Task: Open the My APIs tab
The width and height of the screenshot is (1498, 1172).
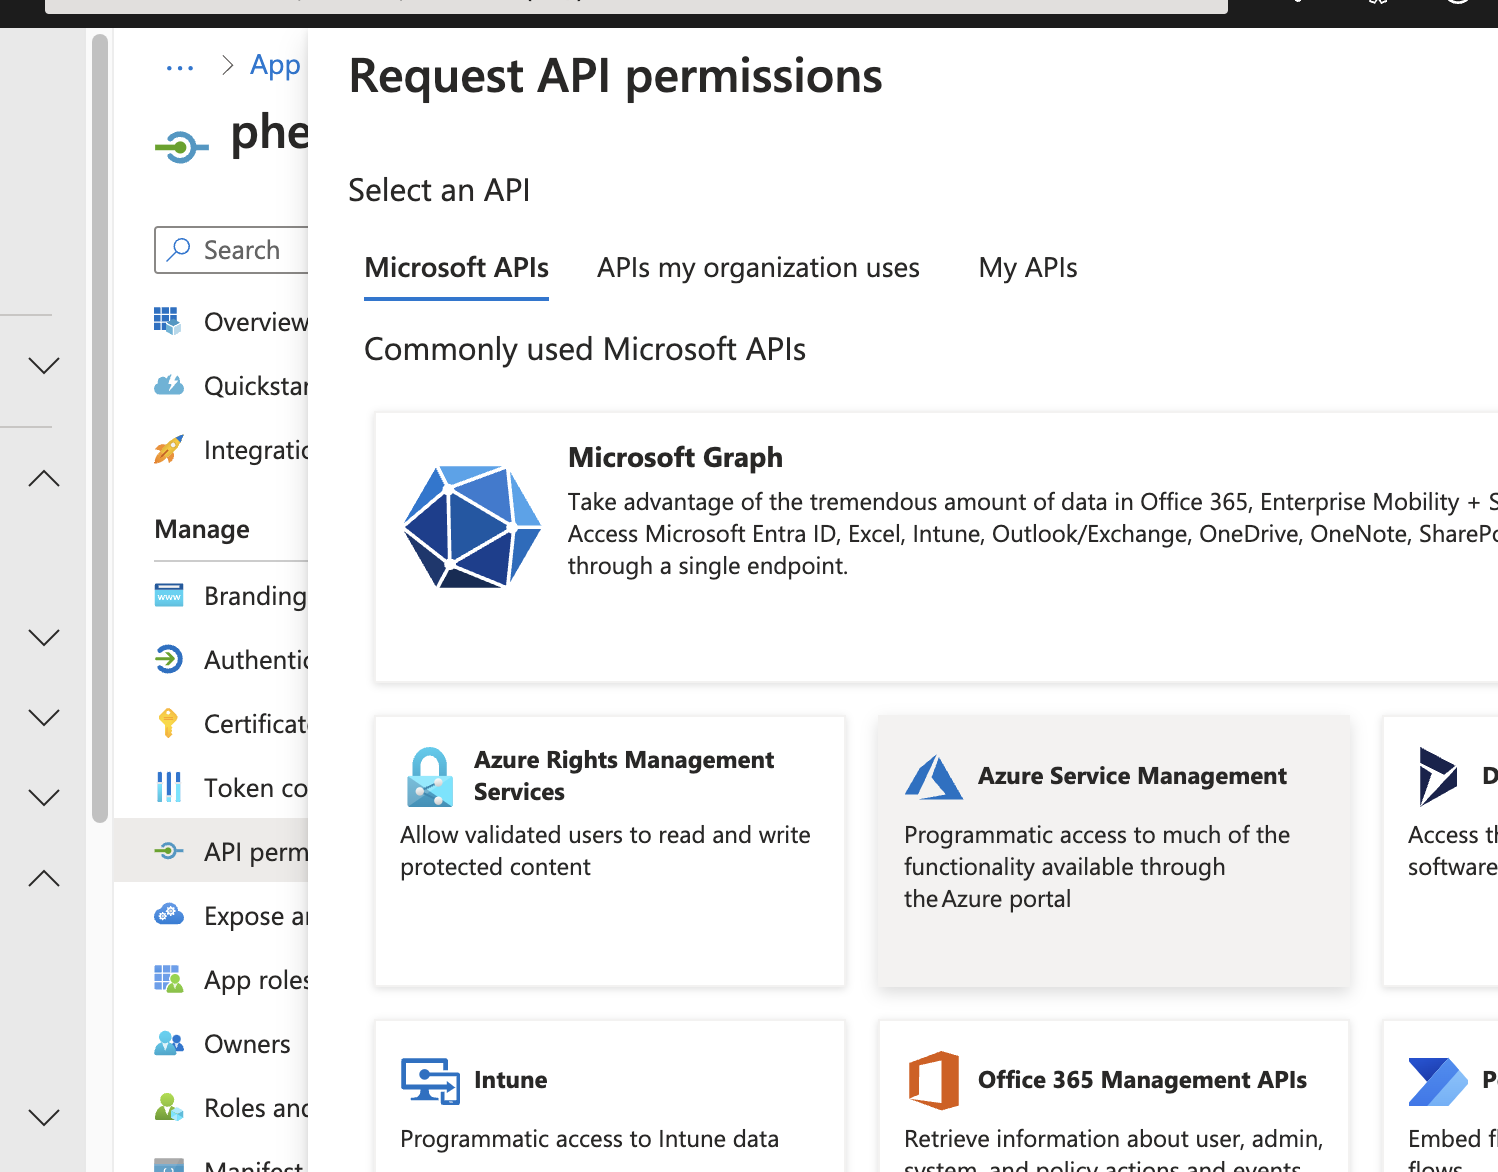Action: tap(1027, 268)
